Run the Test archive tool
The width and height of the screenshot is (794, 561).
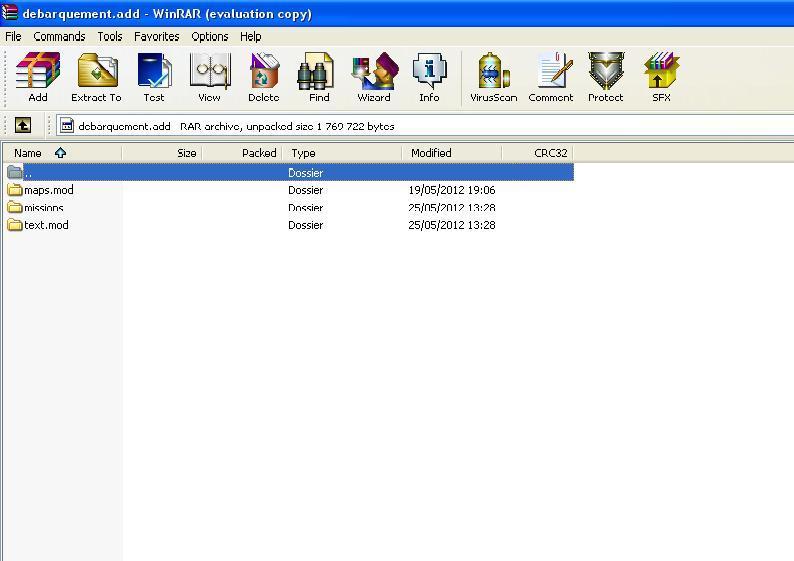pos(154,77)
